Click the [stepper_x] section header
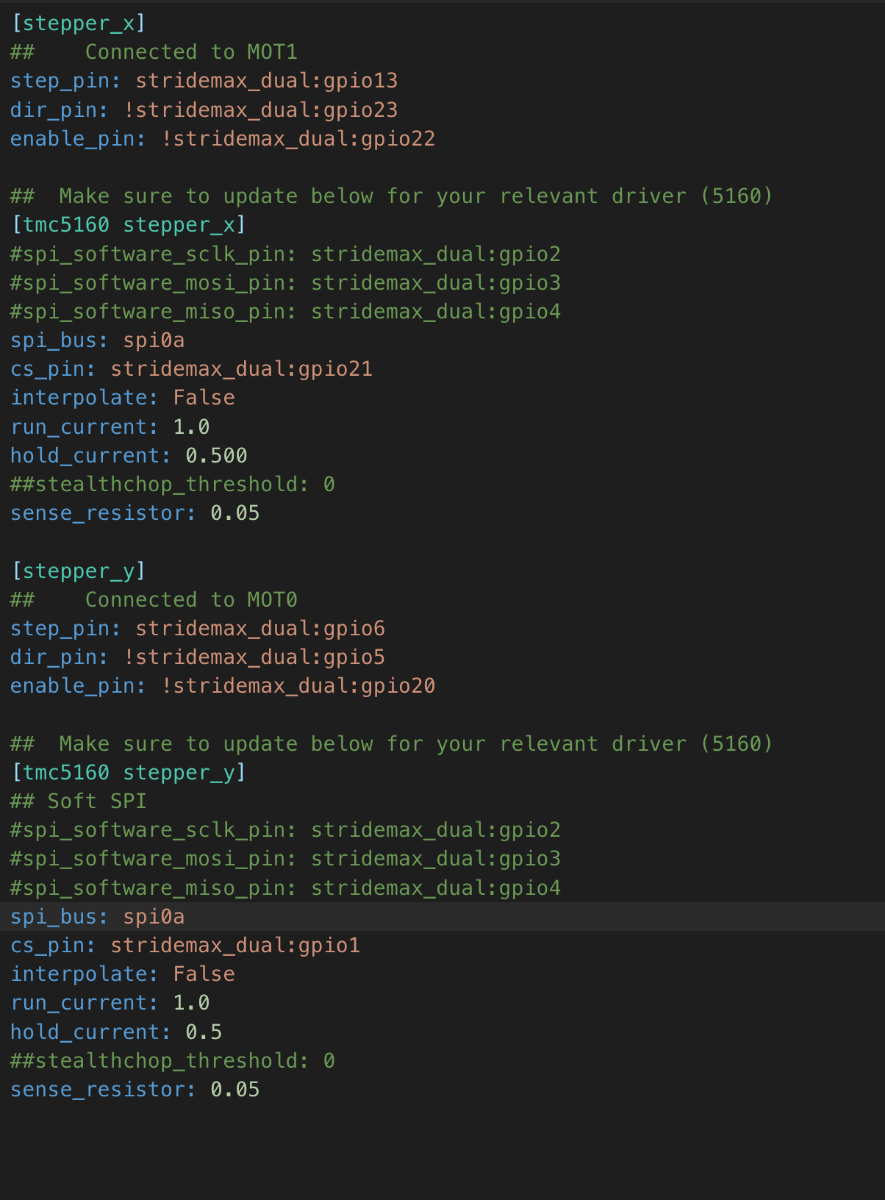This screenshot has height=1200, width=885. (x=78, y=23)
